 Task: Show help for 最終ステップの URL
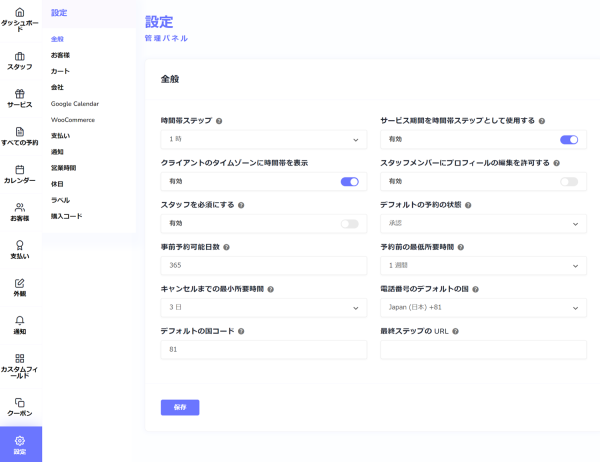pos(455,331)
